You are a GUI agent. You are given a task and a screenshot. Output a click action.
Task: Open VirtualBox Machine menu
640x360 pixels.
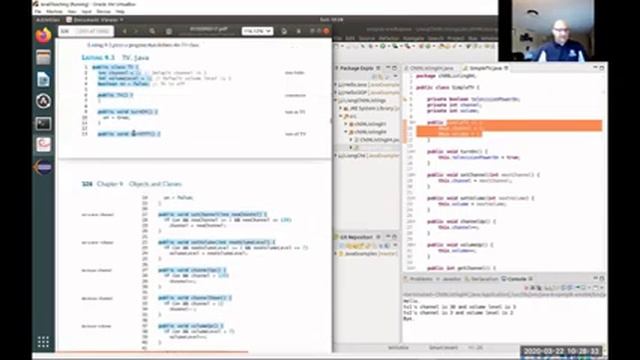(x=54, y=11)
